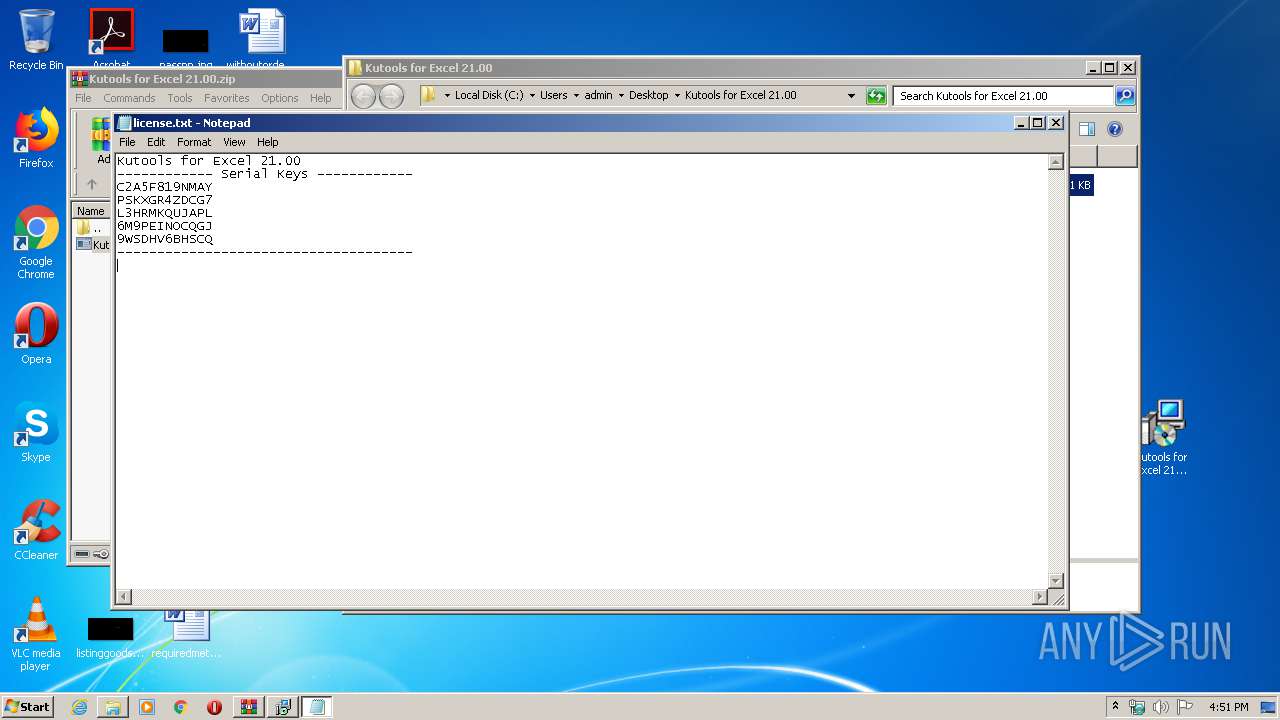Open the Favorites menu in WinRAR
Screen dimensions: 1280x720
tap(227, 98)
